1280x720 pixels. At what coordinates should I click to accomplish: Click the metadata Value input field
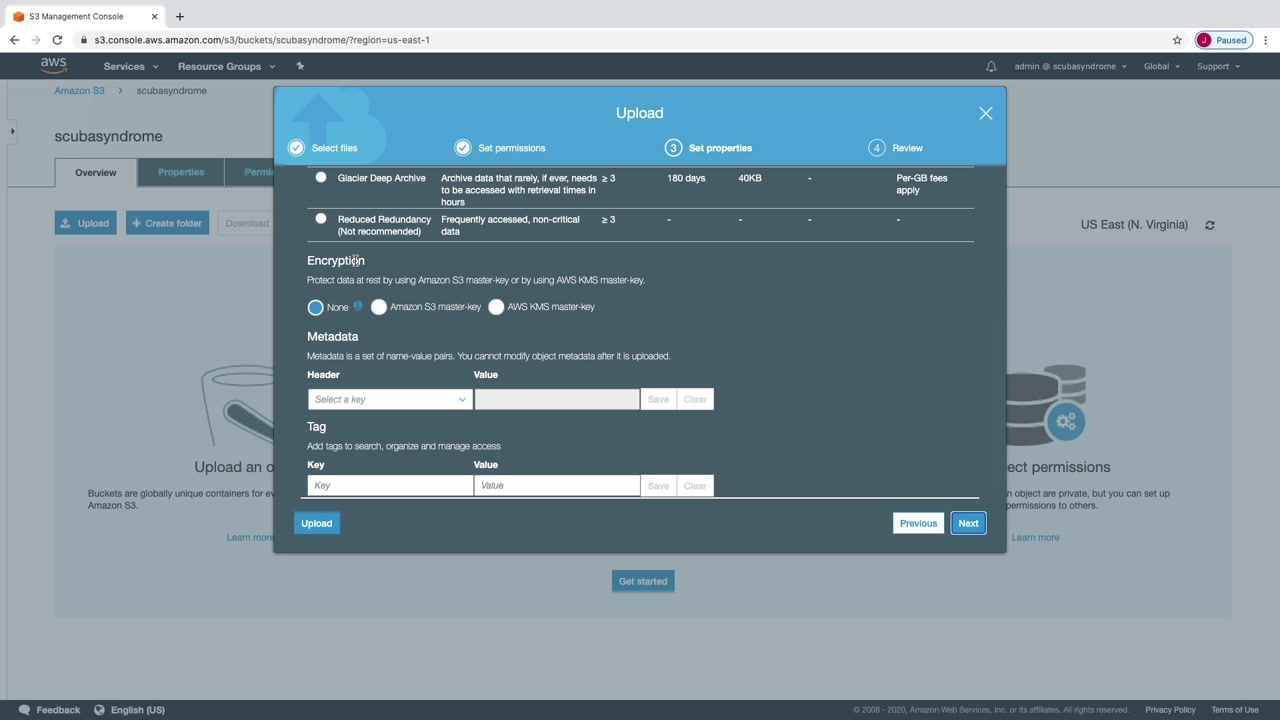557,399
